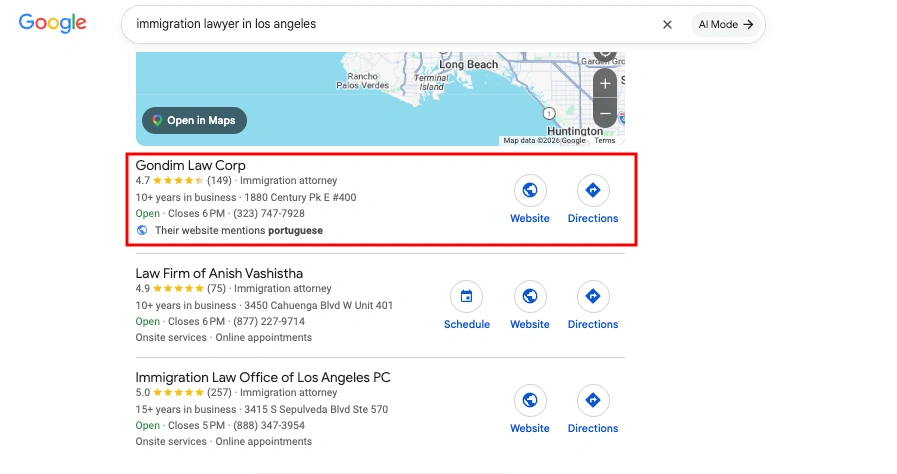Open the Website icon for Anish Vashistha

coord(530,296)
